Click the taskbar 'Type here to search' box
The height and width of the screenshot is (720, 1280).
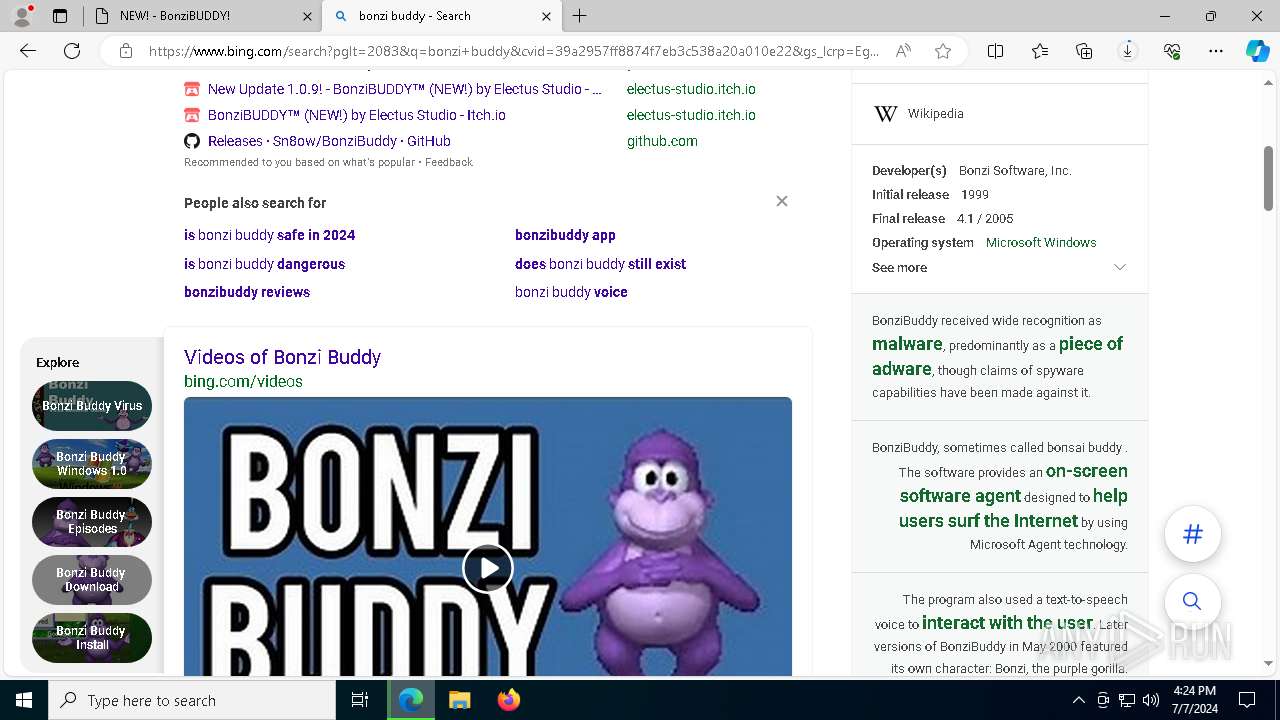coord(192,700)
